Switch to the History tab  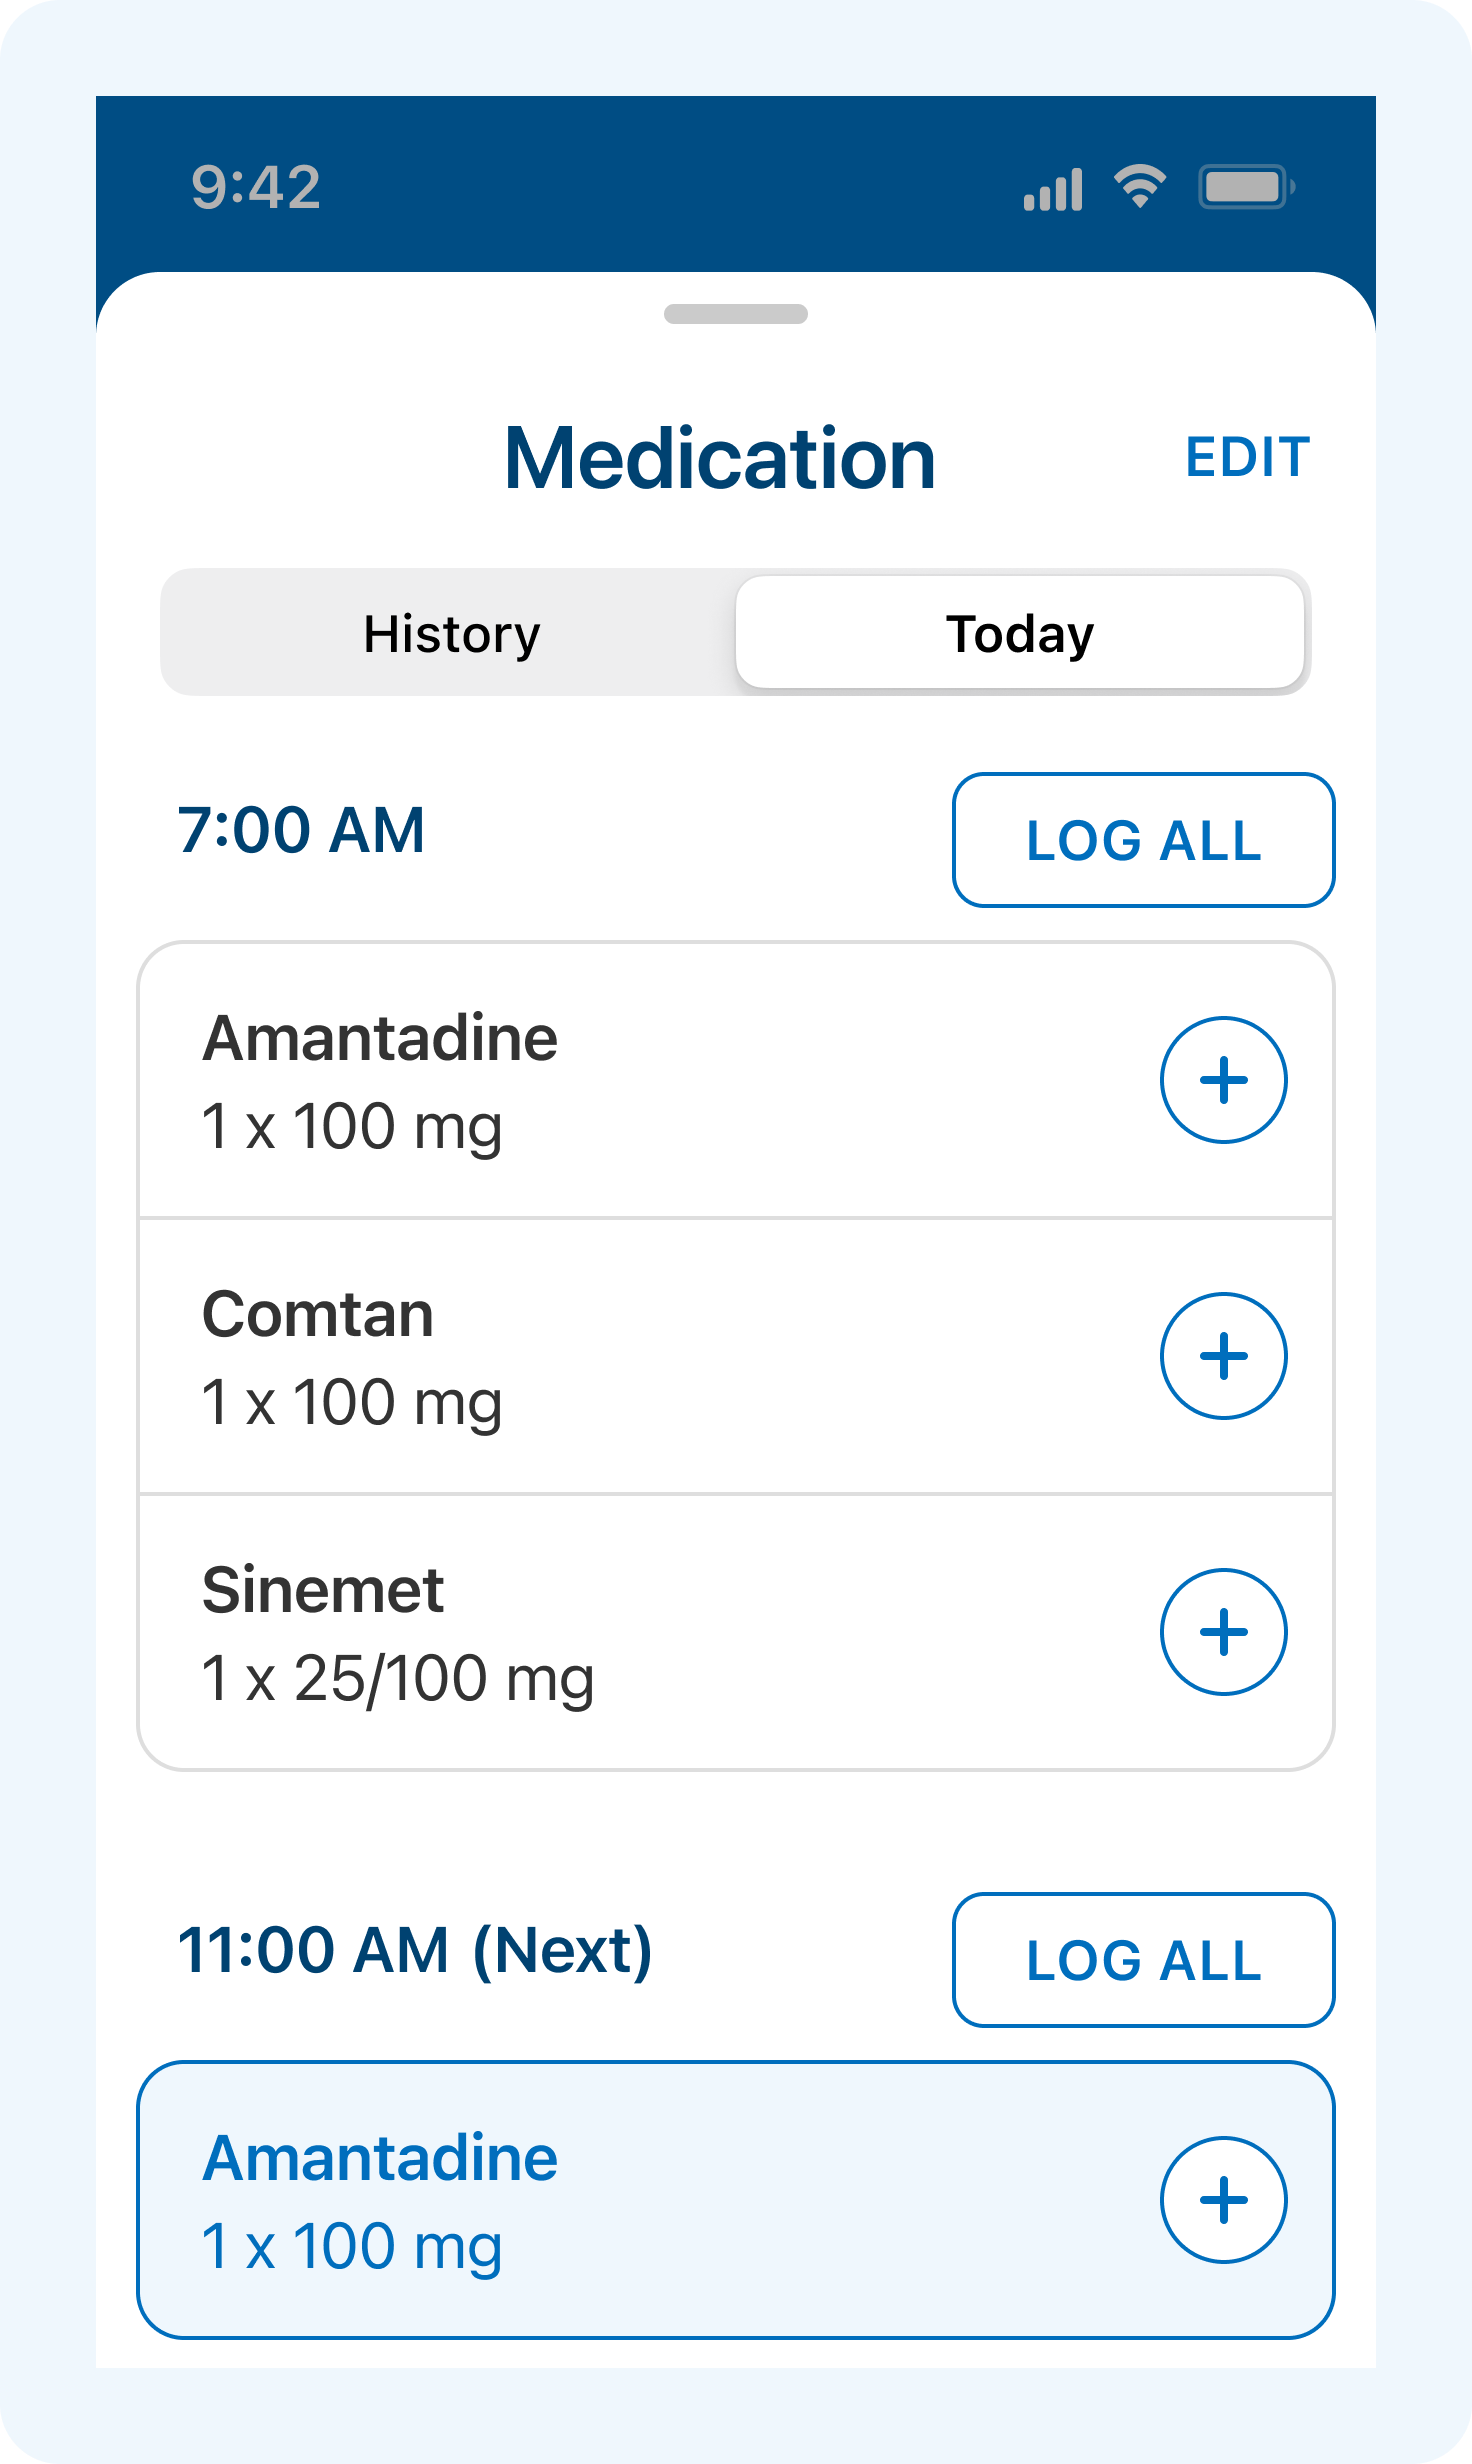(x=451, y=634)
